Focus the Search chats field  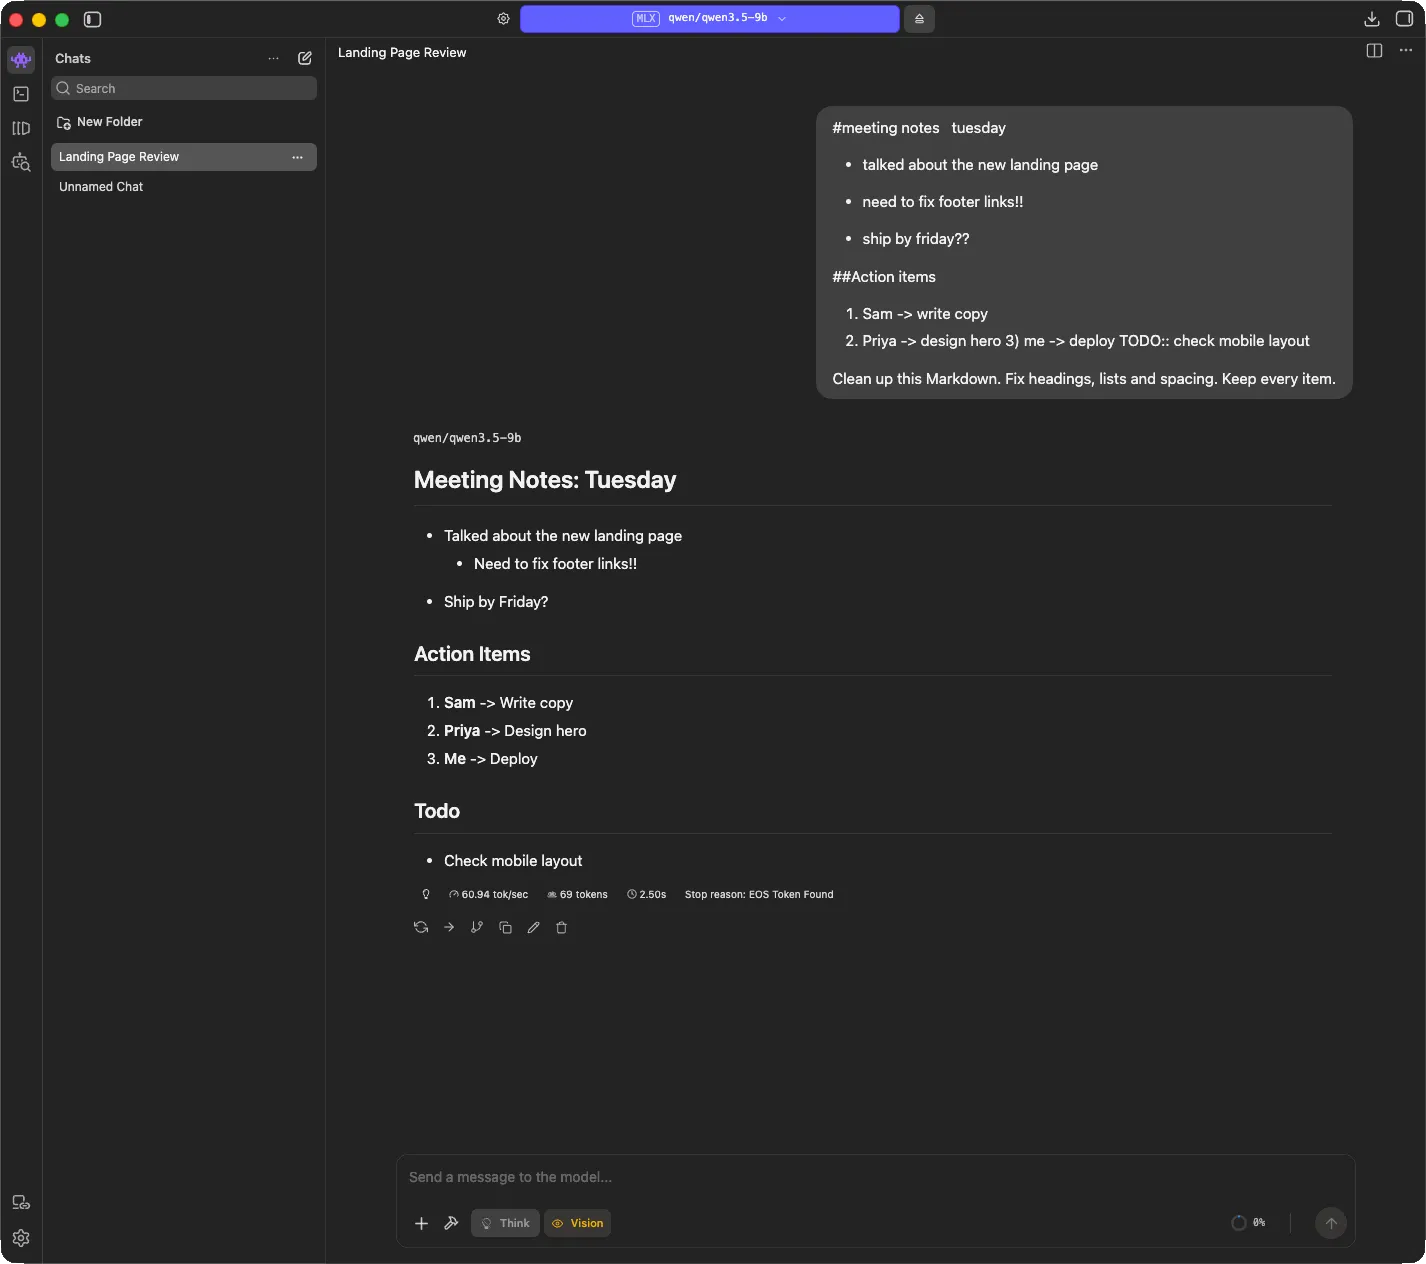[x=184, y=88]
